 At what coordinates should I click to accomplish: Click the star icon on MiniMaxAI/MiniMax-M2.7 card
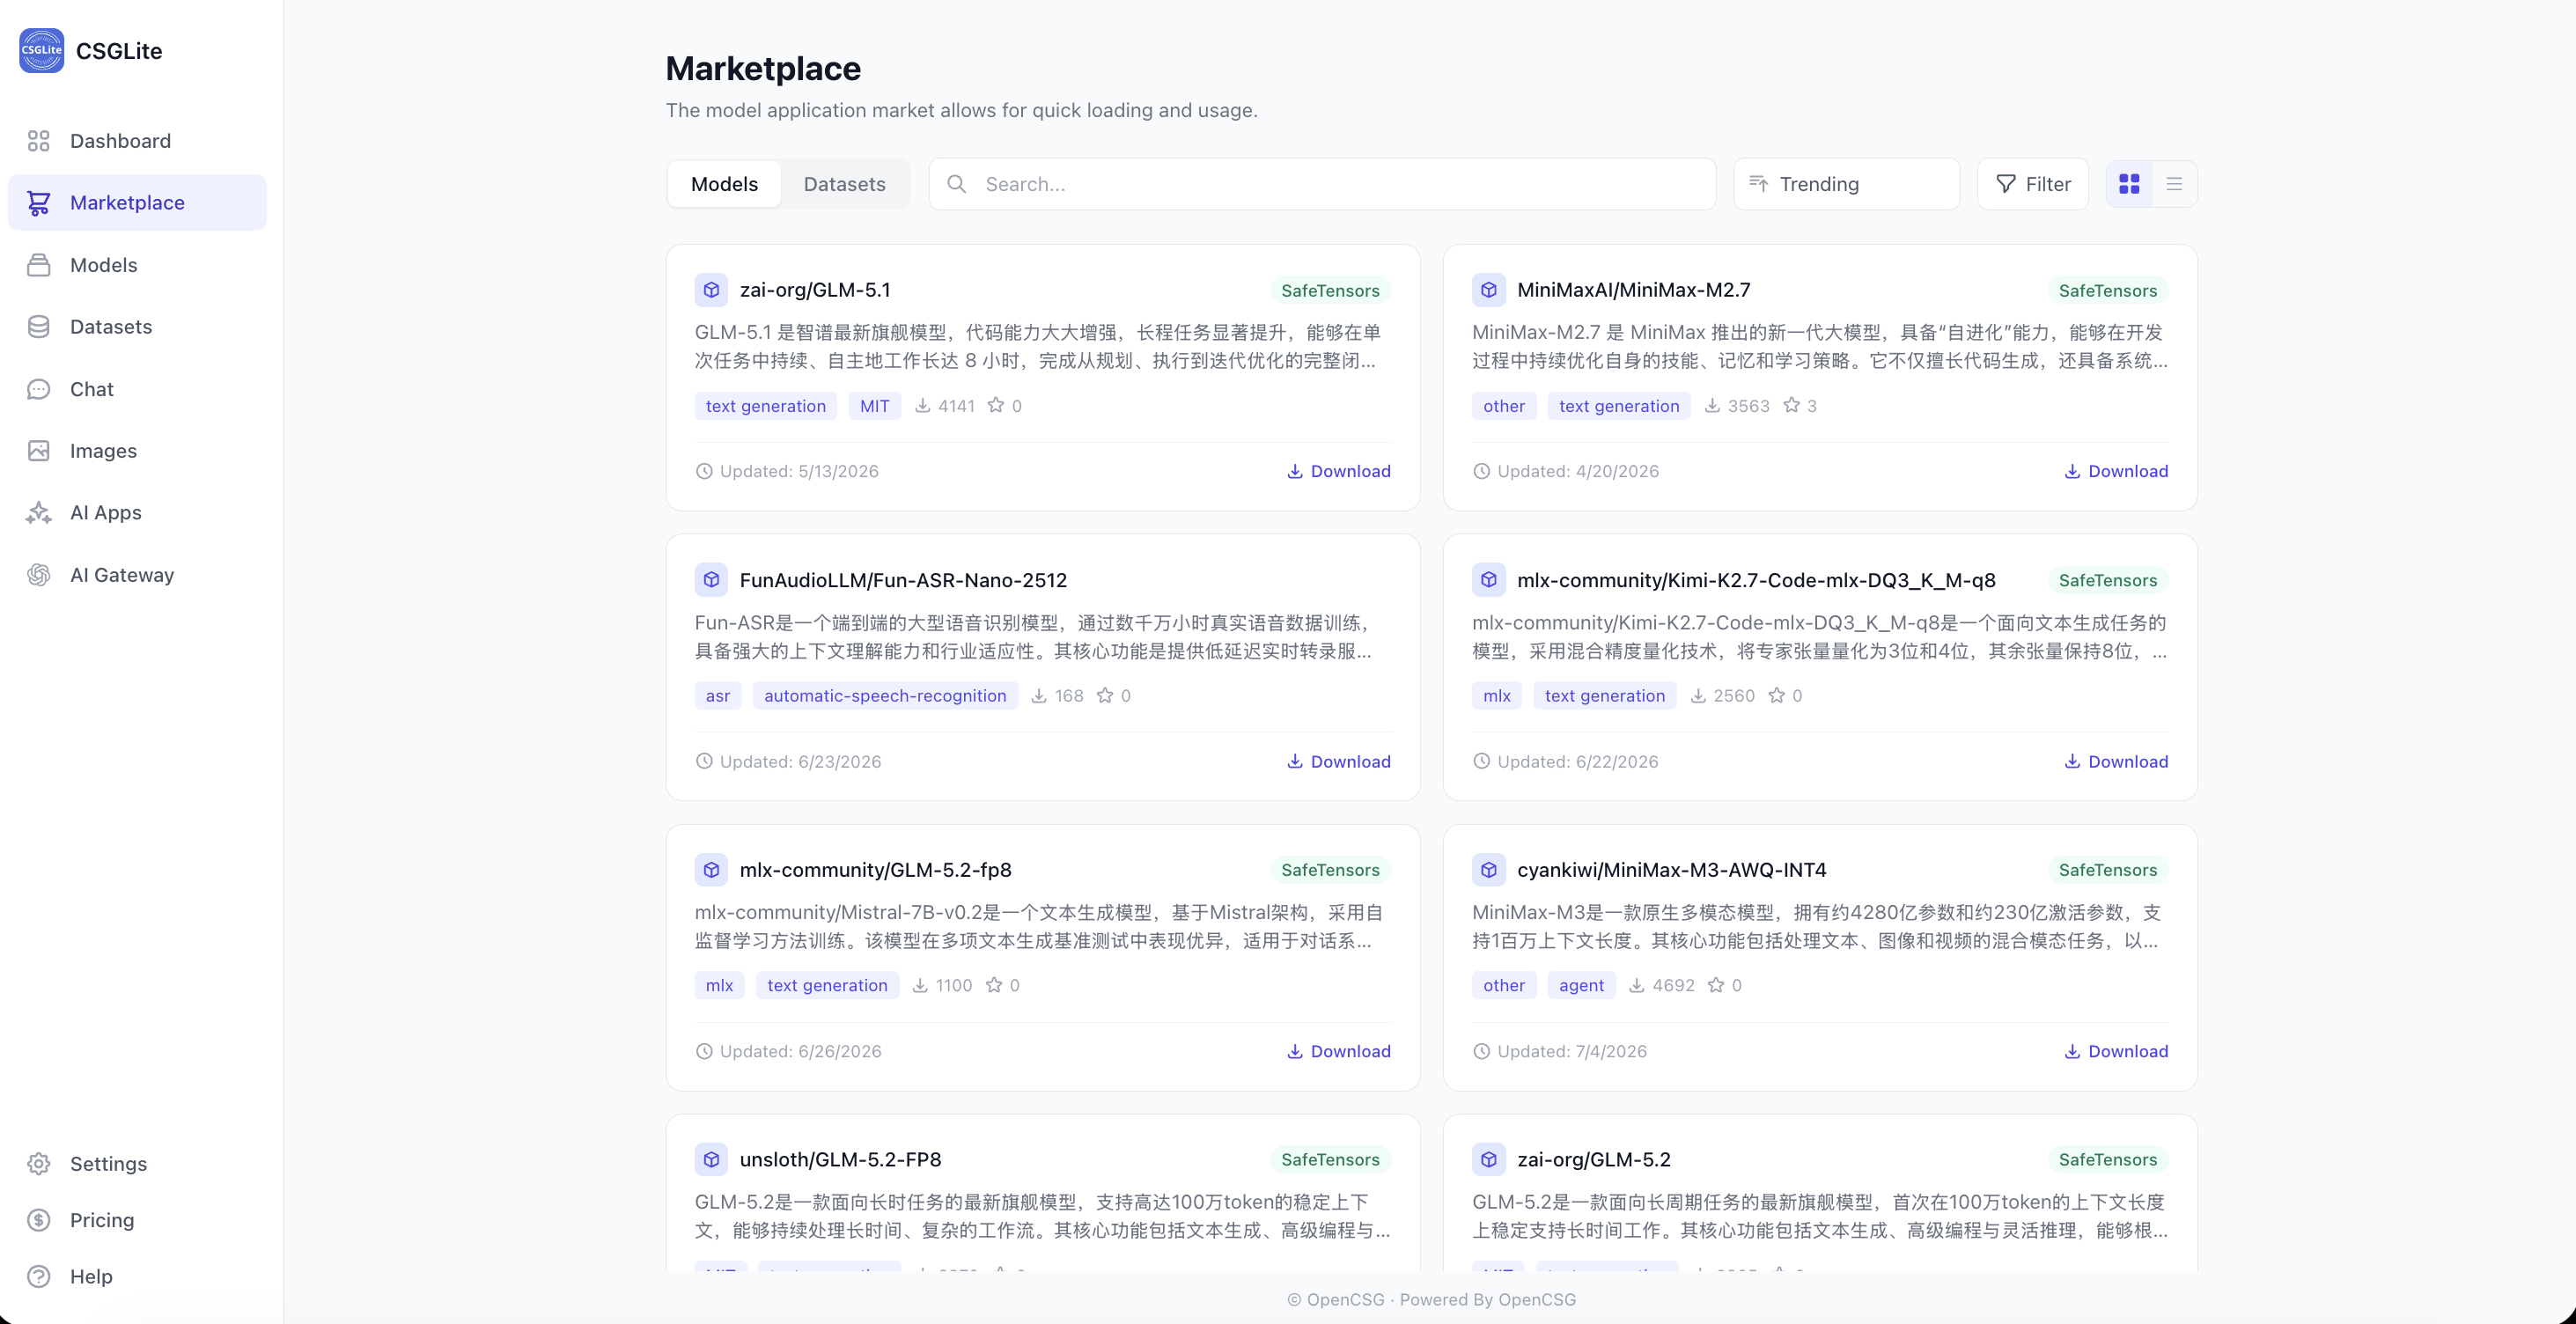click(x=1792, y=405)
